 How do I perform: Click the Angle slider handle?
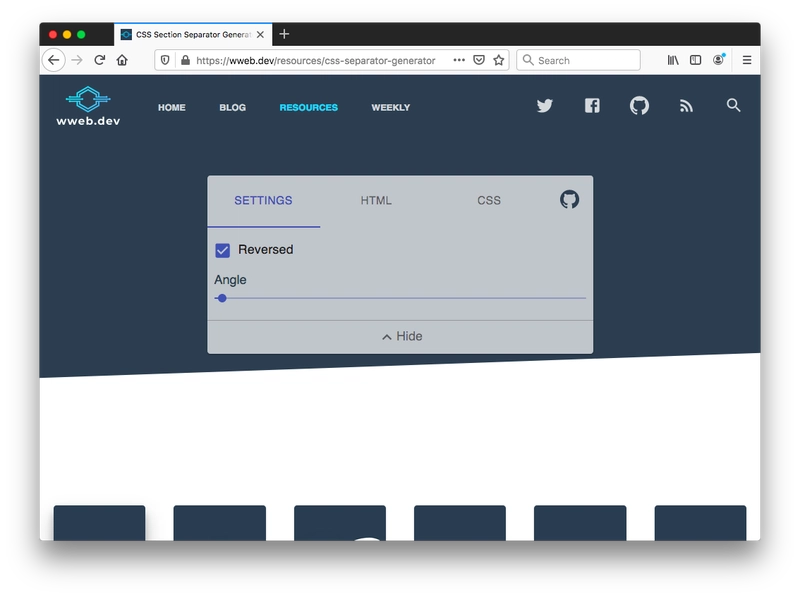[x=222, y=298]
